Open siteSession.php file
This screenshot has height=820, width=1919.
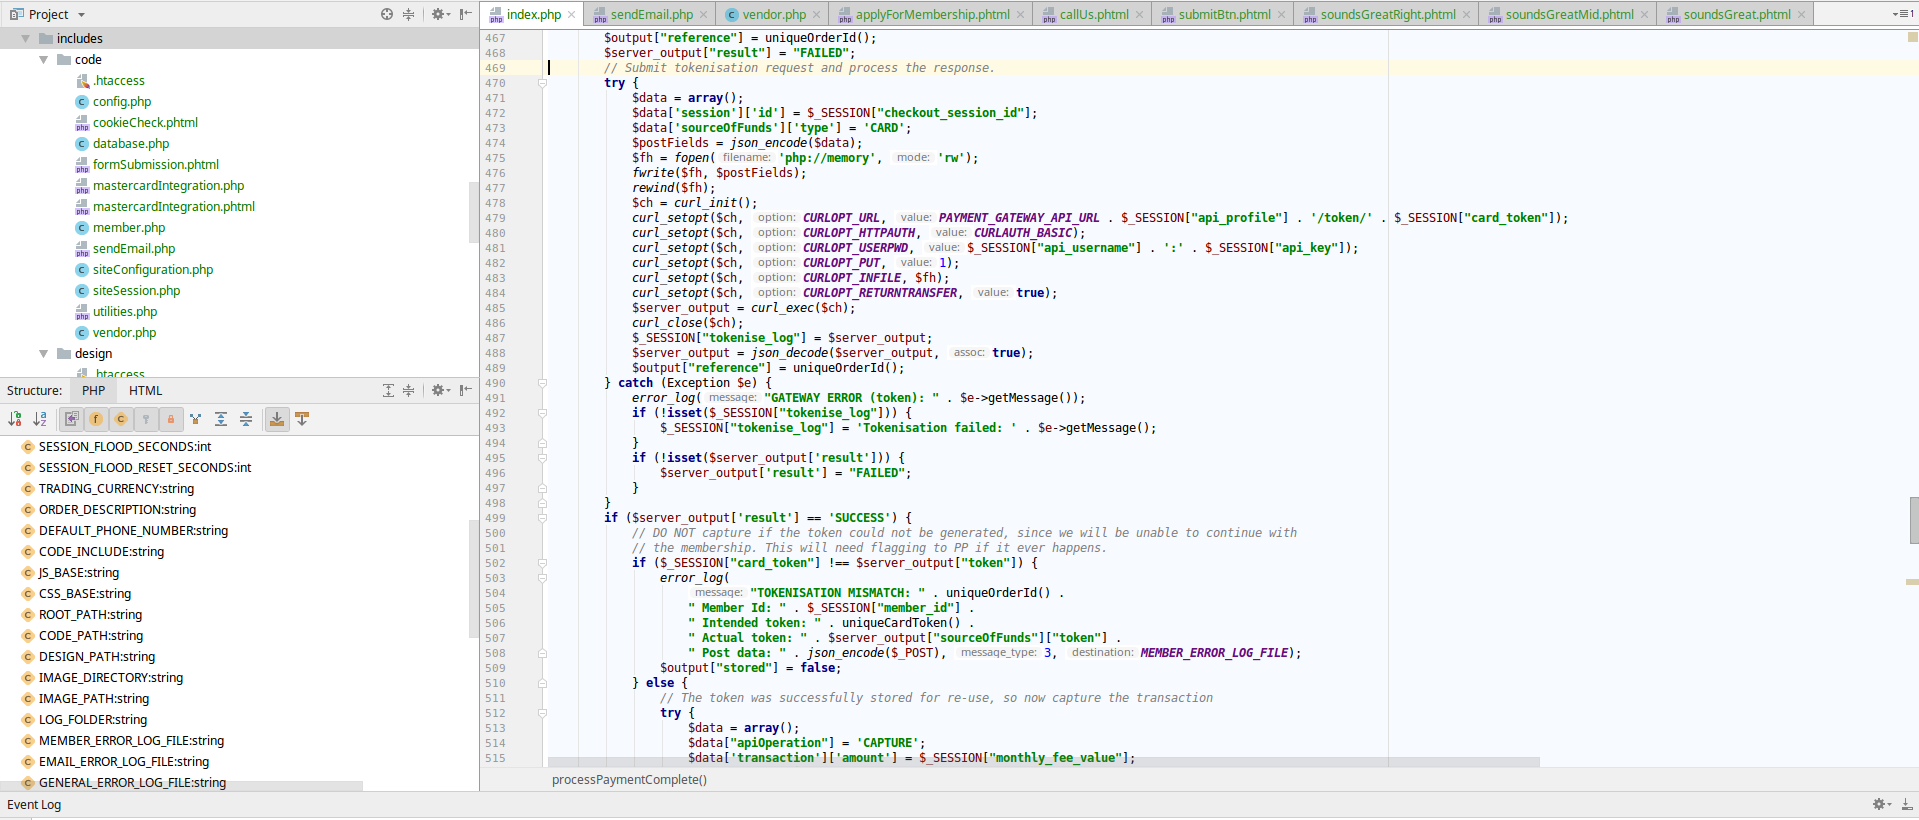[136, 290]
